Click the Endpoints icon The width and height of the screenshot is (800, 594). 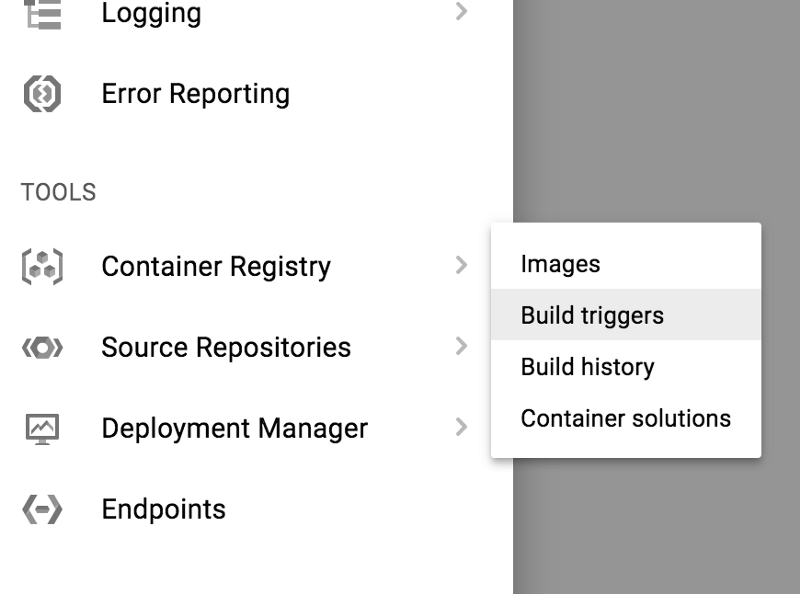(42, 509)
